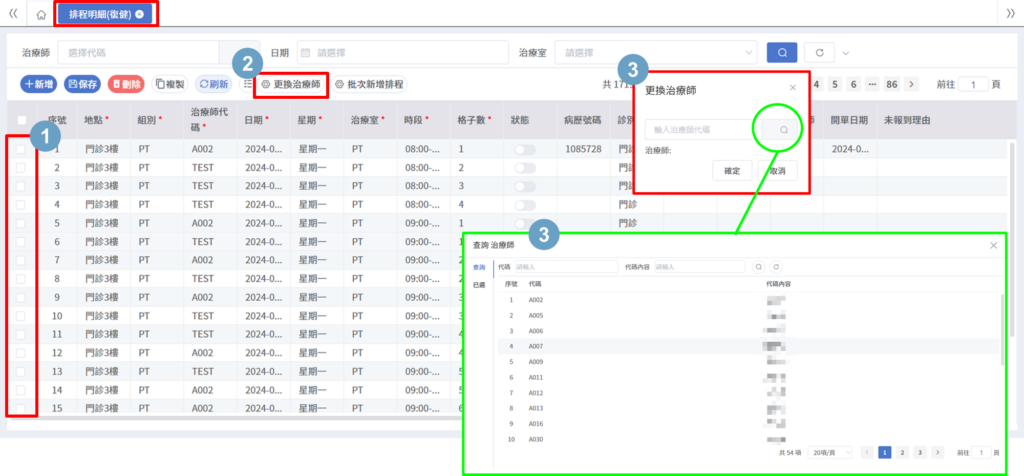1024x476 pixels.
Task: Go to page 86 in main pagination
Action: click(892, 84)
